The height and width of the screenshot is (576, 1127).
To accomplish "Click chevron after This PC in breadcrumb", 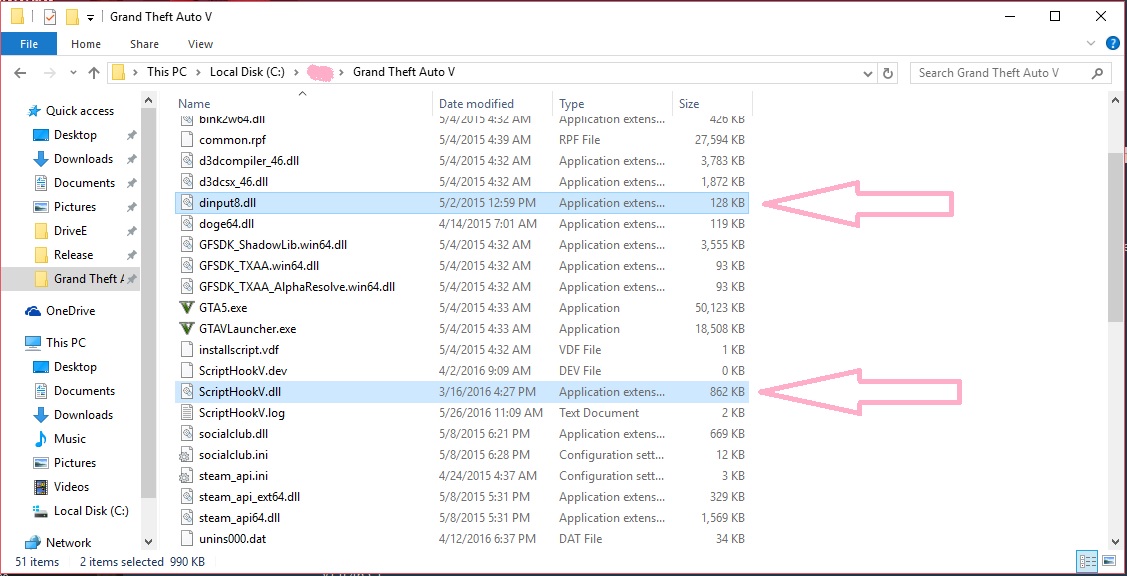I will [x=198, y=72].
